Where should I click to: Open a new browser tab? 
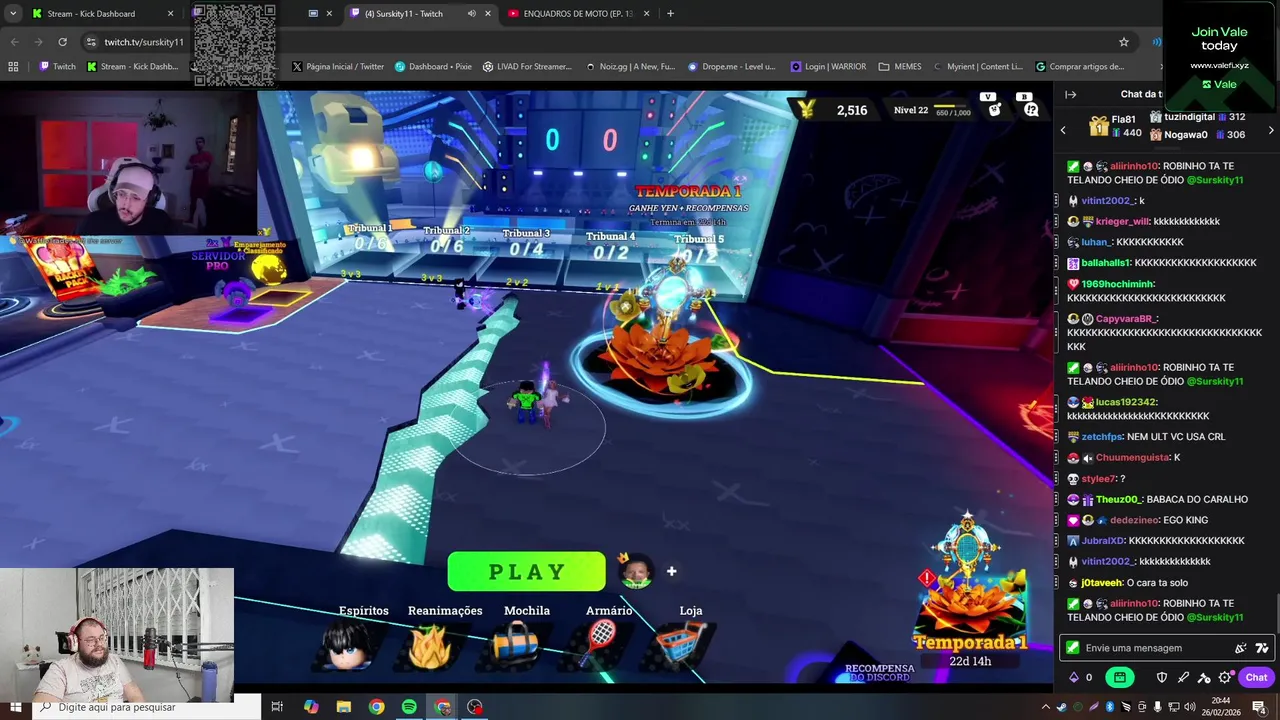670,14
